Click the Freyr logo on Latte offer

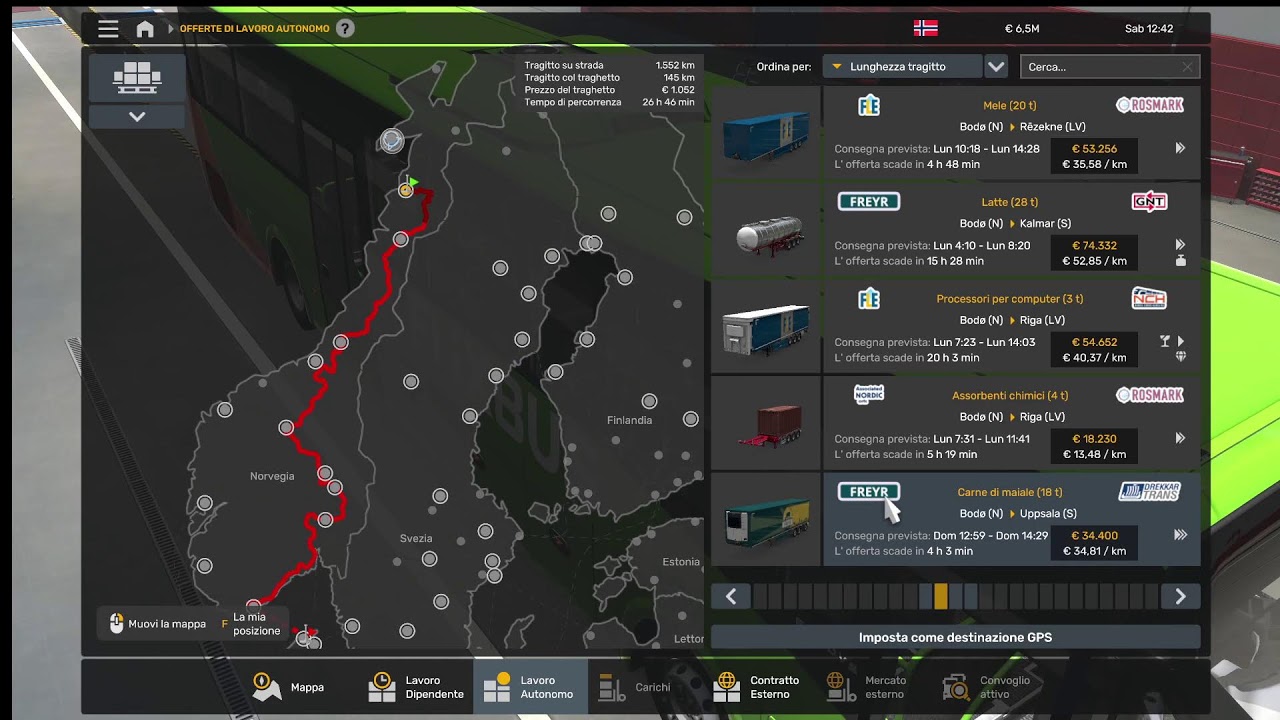[869, 202]
